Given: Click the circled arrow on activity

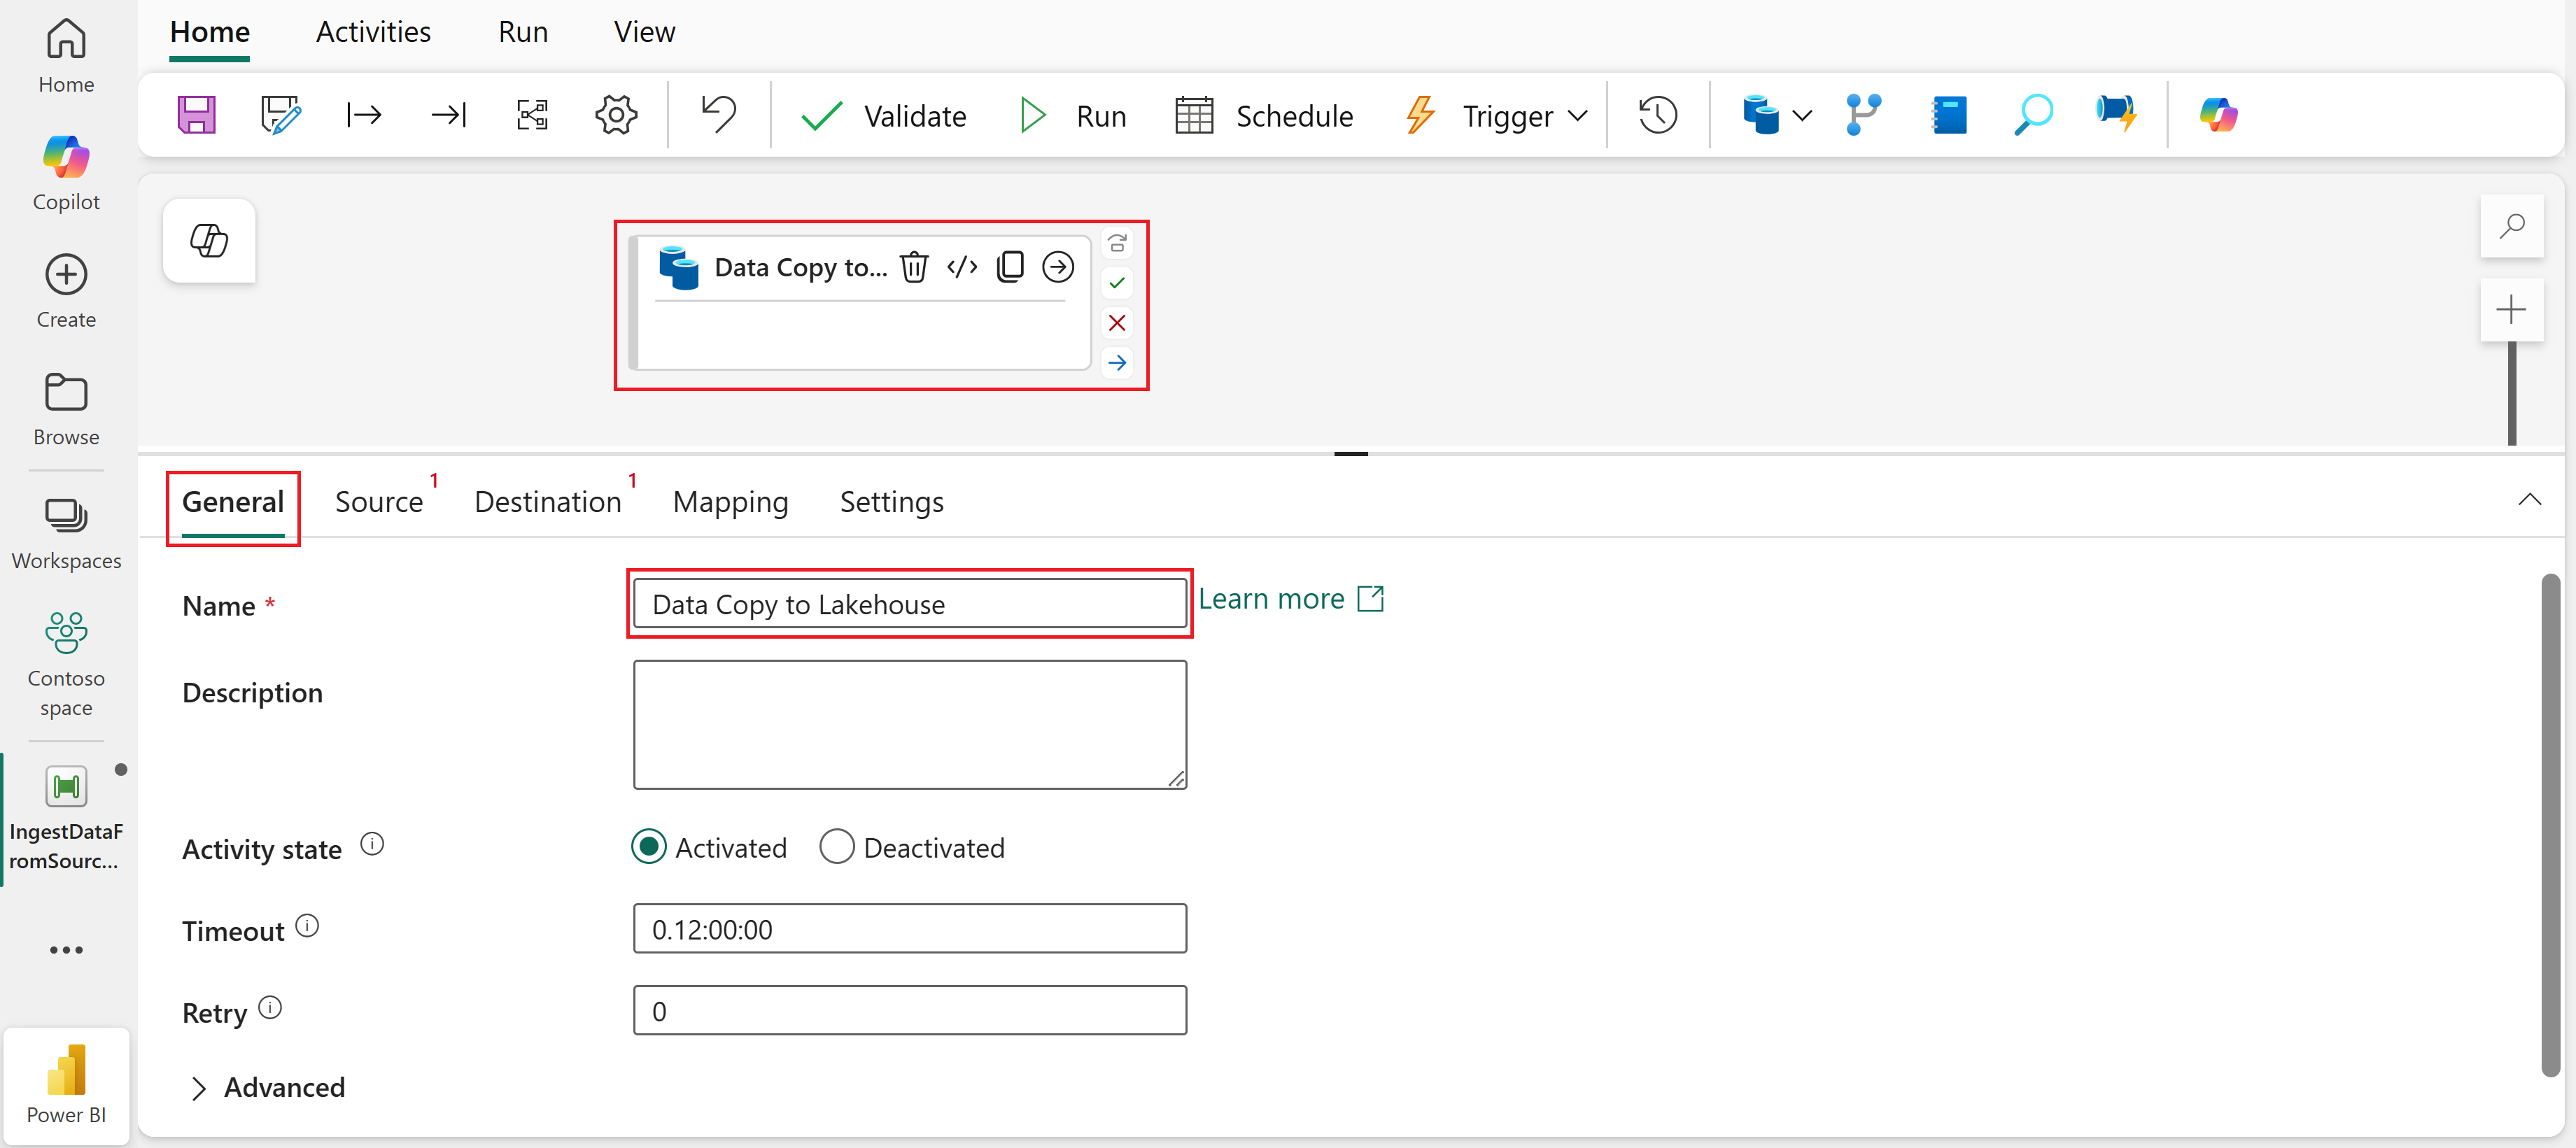Looking at the screenshot, I should [1058, 267].
